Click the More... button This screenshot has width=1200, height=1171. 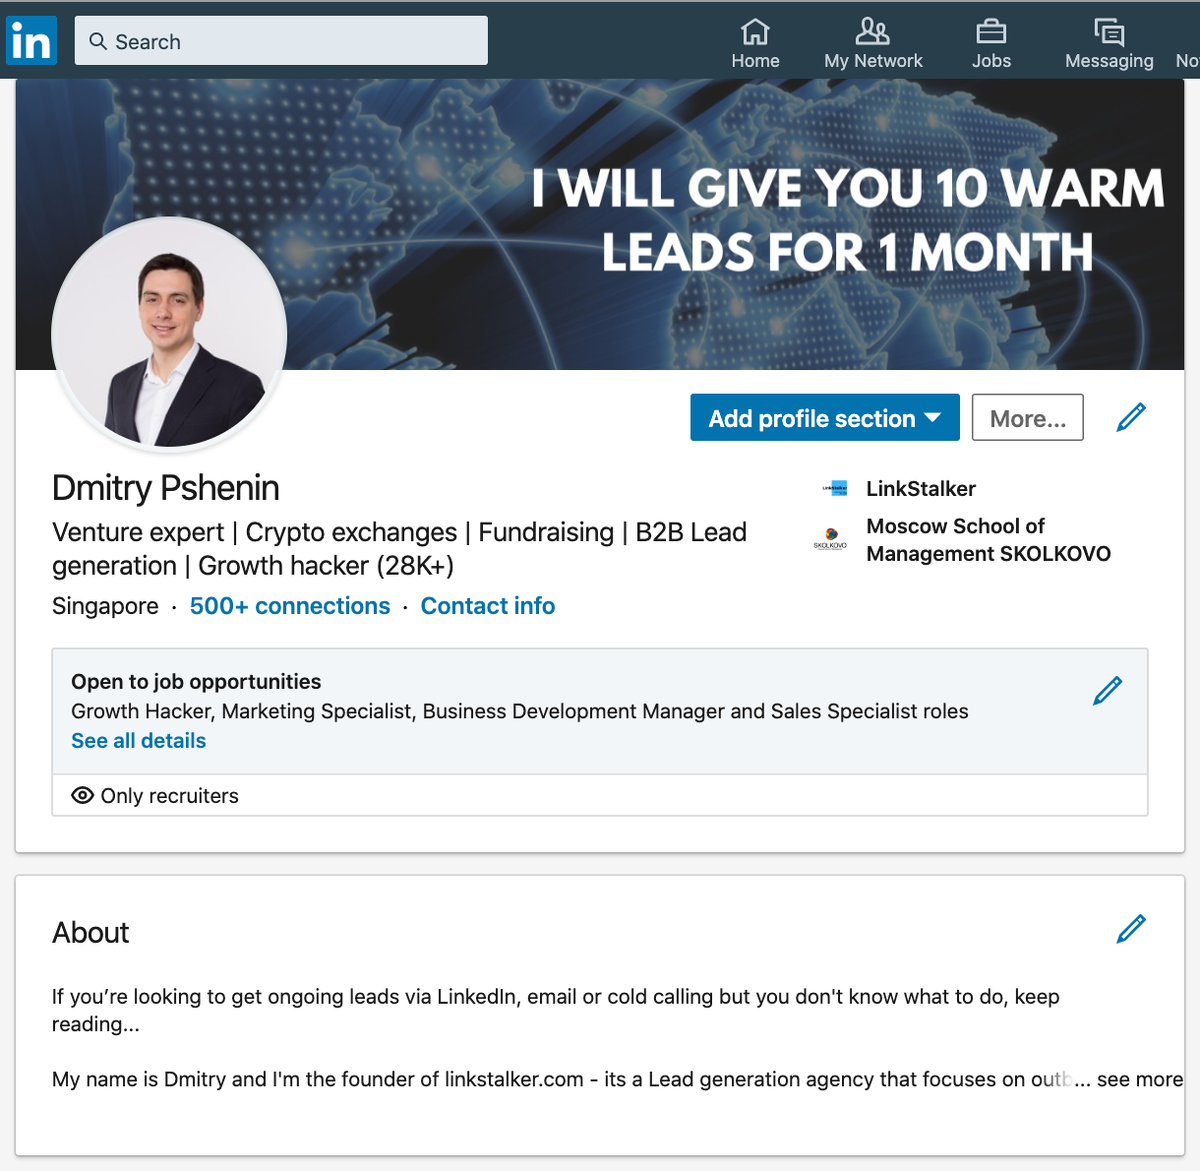1028,418
